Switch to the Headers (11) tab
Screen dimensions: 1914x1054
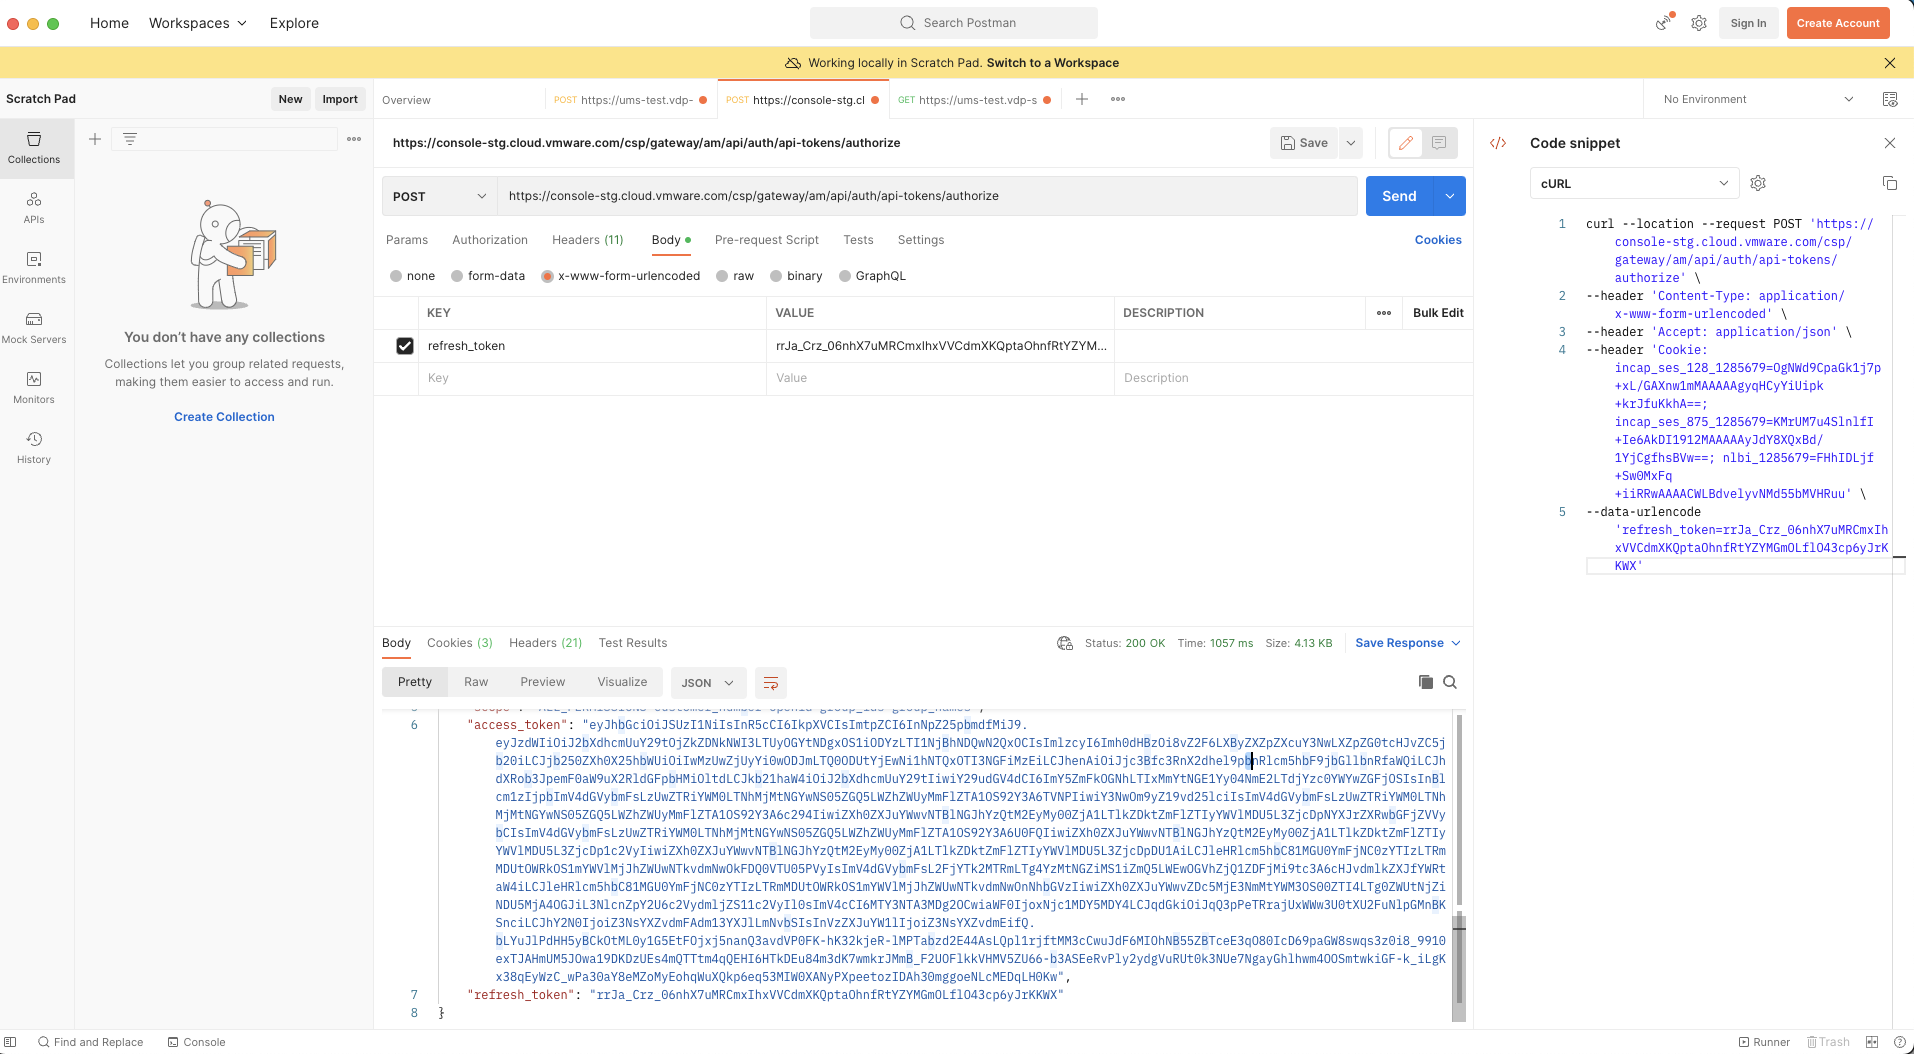point(588,240)
